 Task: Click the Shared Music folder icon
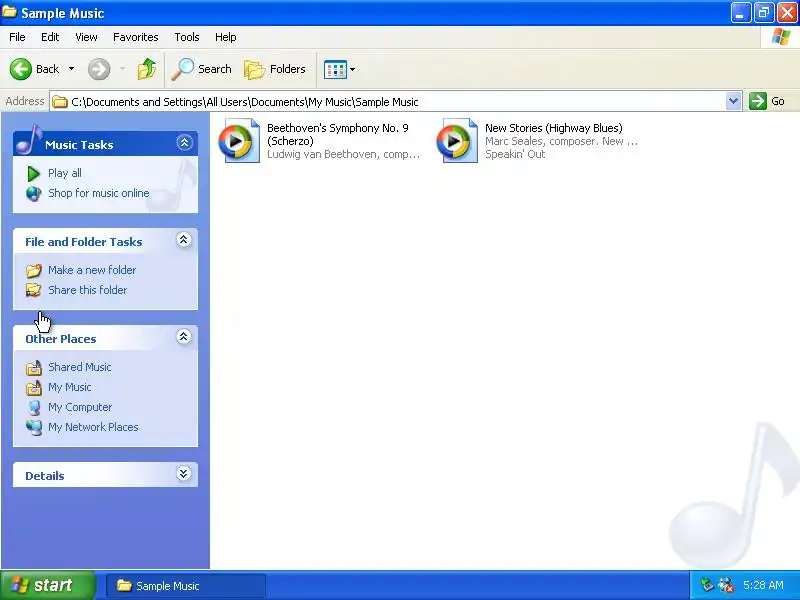pos(34,367)
